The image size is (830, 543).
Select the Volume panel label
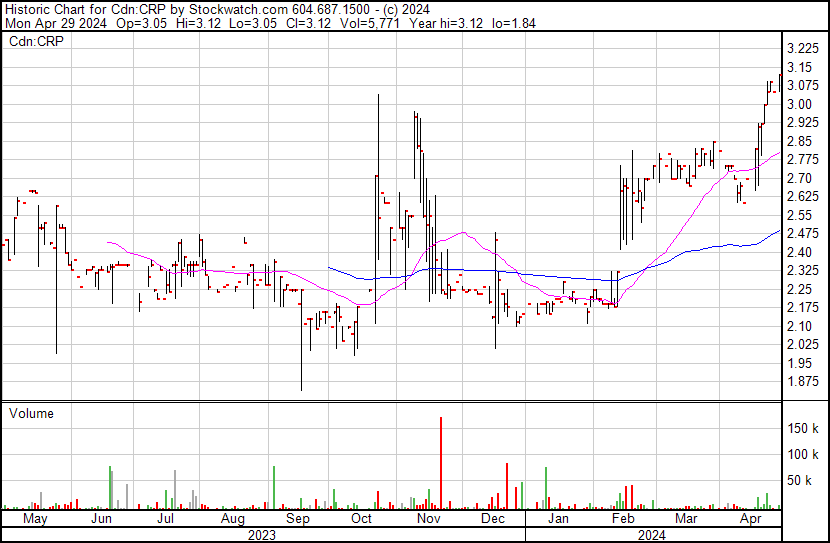pyautogui.click(x=31, y=413)
